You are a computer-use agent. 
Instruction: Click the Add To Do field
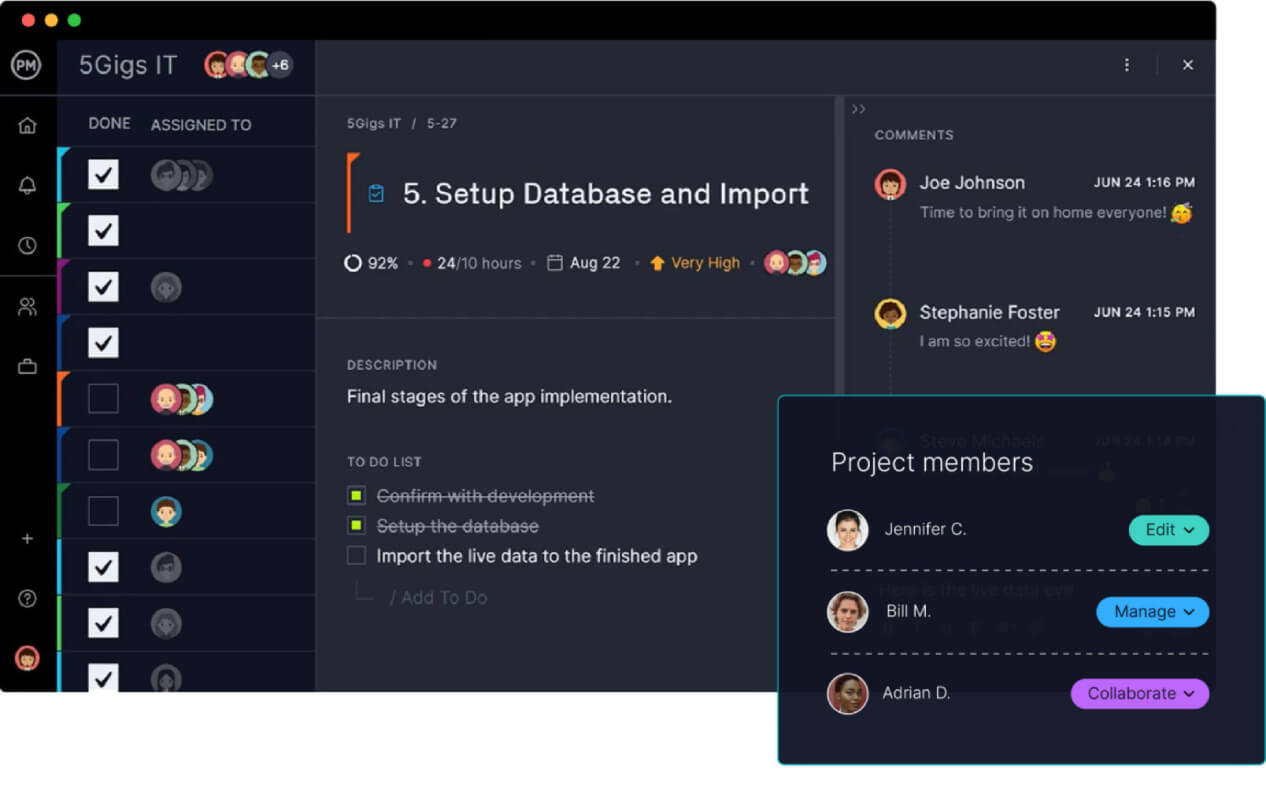tap(438, 598)
